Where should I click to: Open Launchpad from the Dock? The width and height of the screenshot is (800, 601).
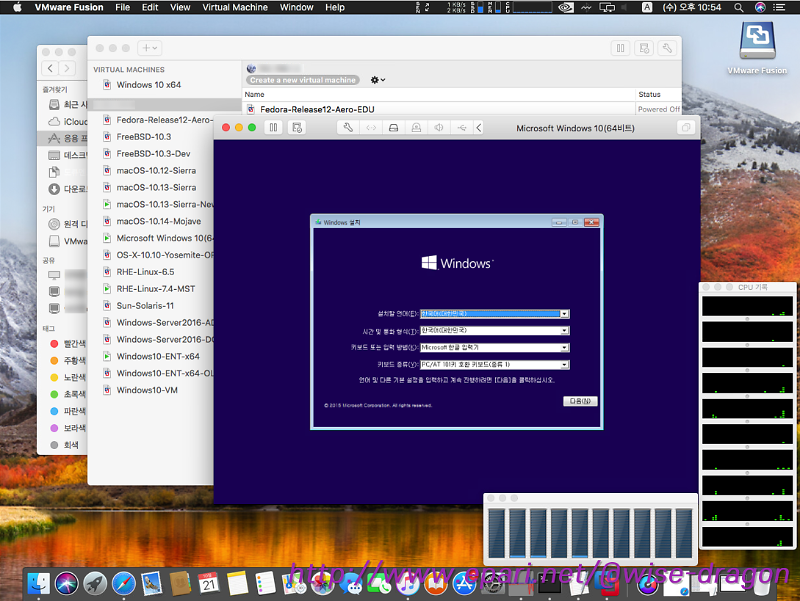[95, 584]
